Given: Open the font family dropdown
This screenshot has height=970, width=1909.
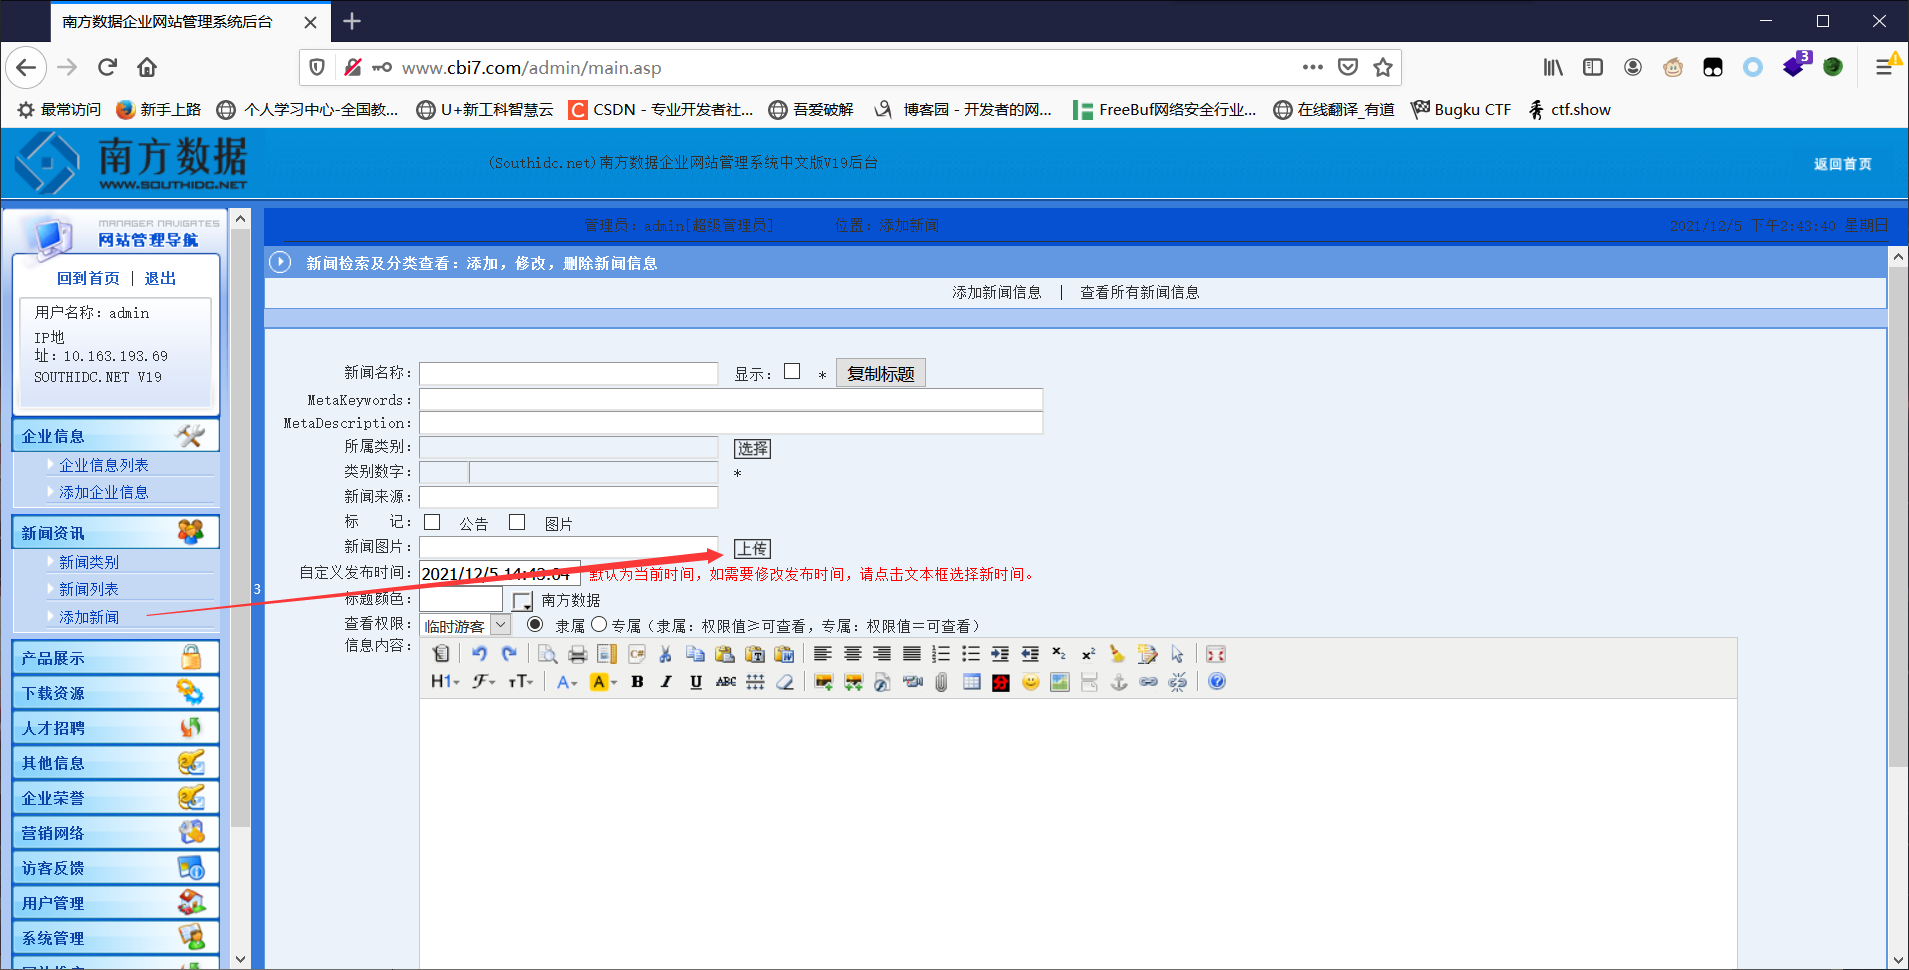Looking at the screenshot, I should pyautogui.click(x=484, y=682).
